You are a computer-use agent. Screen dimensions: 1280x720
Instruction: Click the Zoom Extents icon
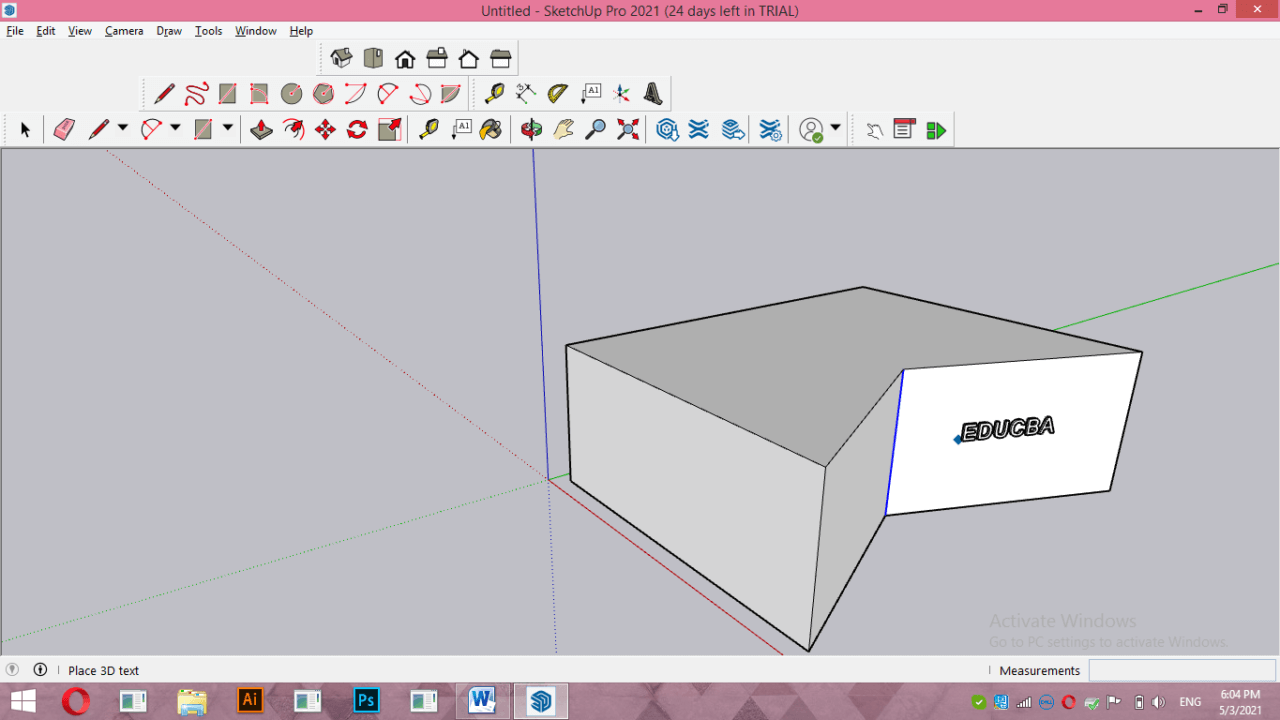click(627, 129)
